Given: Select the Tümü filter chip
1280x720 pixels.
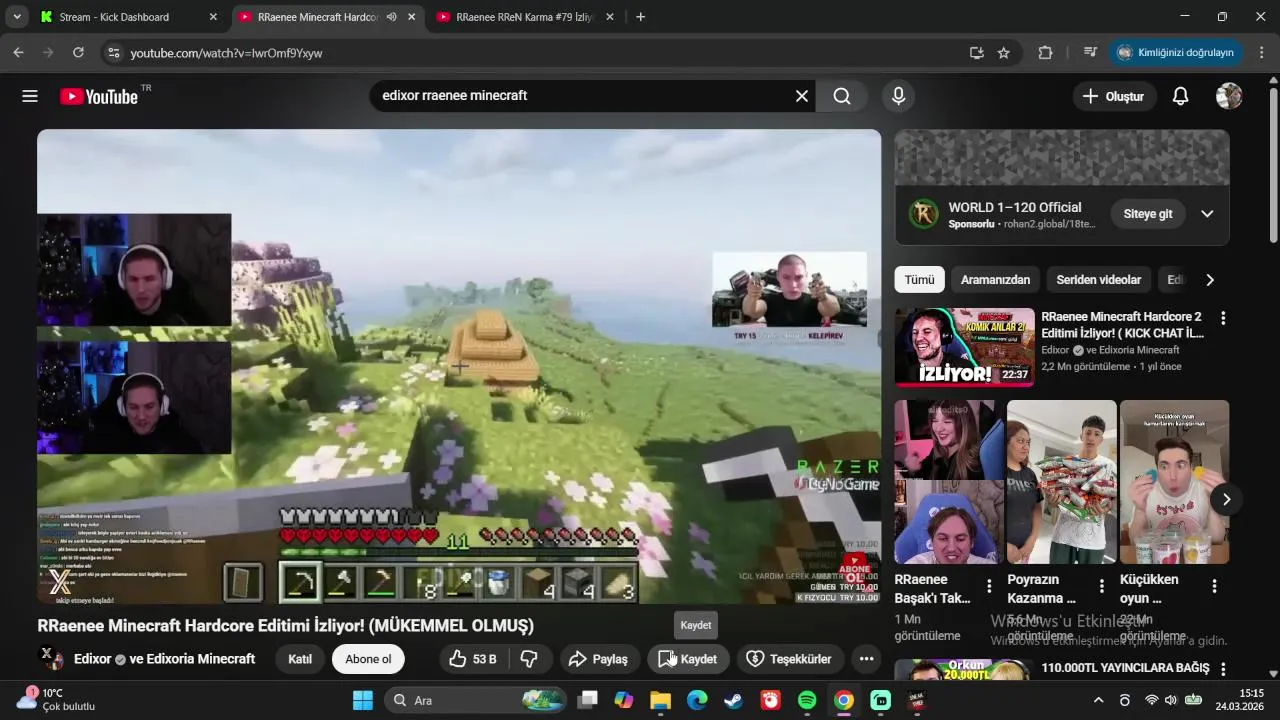Looking at the screenshot, I should [919, 280].
